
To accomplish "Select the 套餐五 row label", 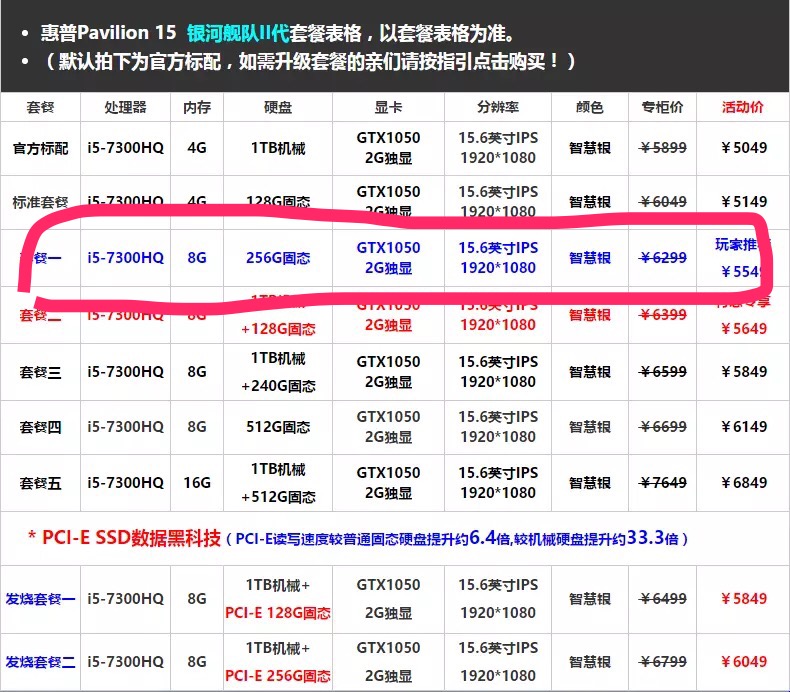I will point(40,483).
